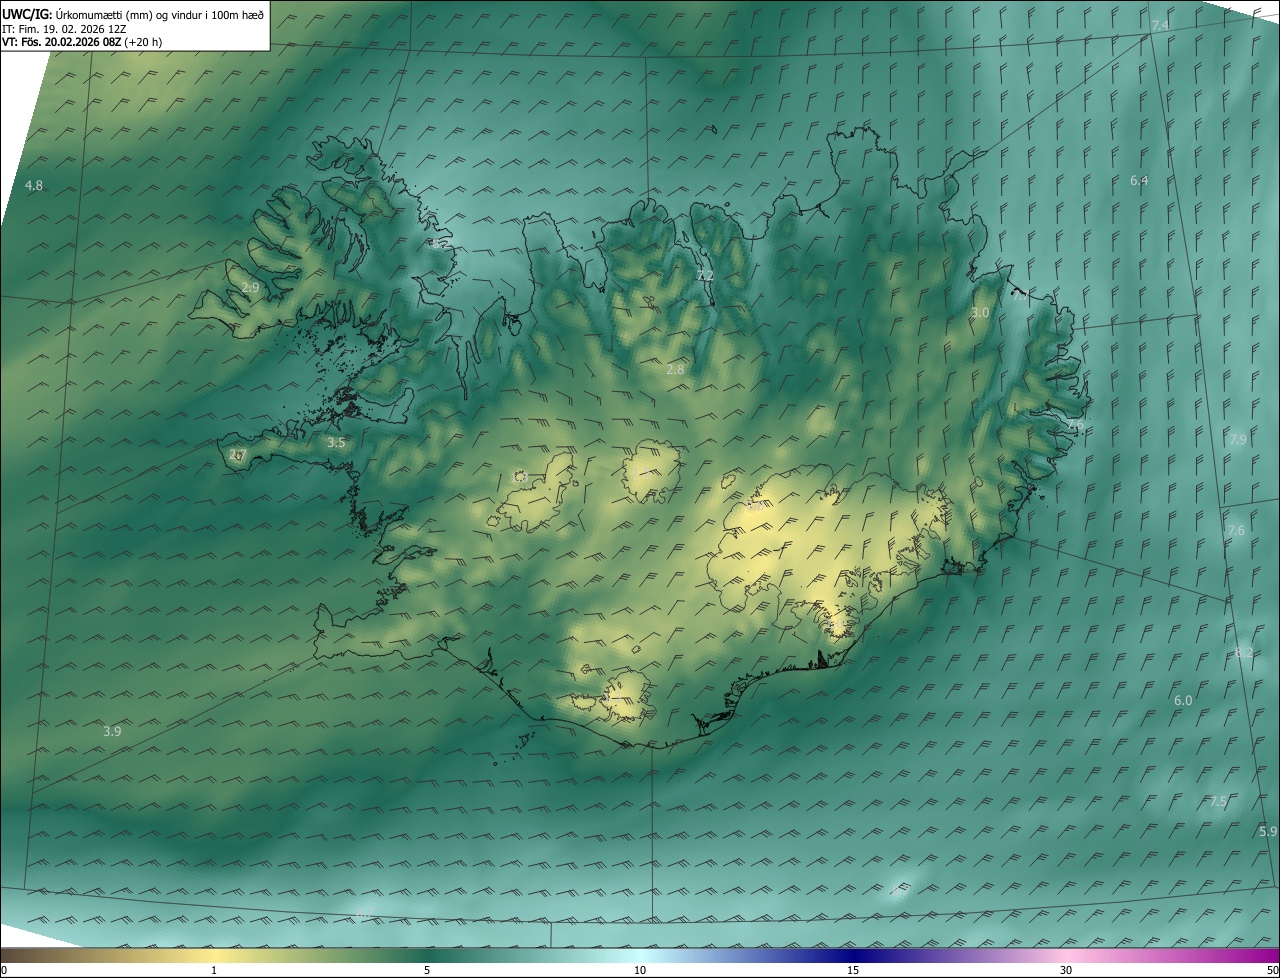
Task: Click the "0" tick label on the color scale
Action: 4,970
